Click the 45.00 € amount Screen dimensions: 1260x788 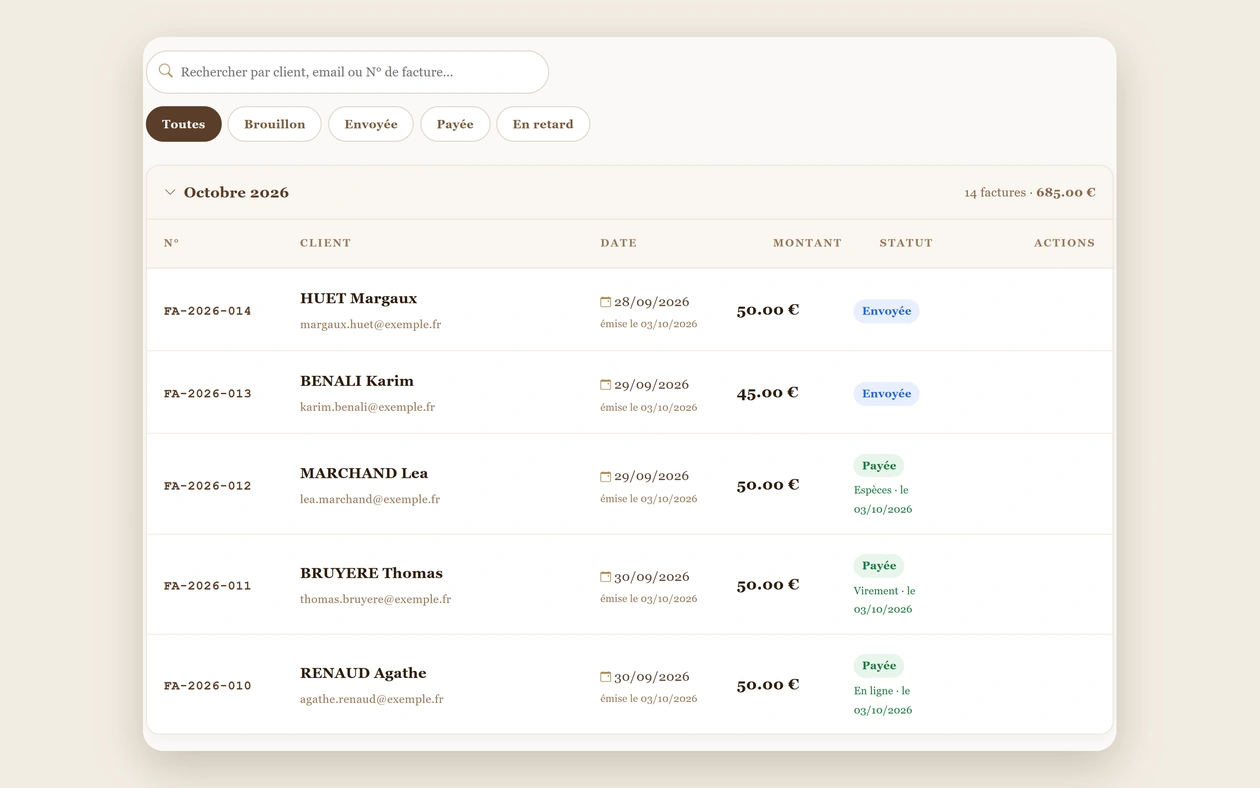coord(768,393)
